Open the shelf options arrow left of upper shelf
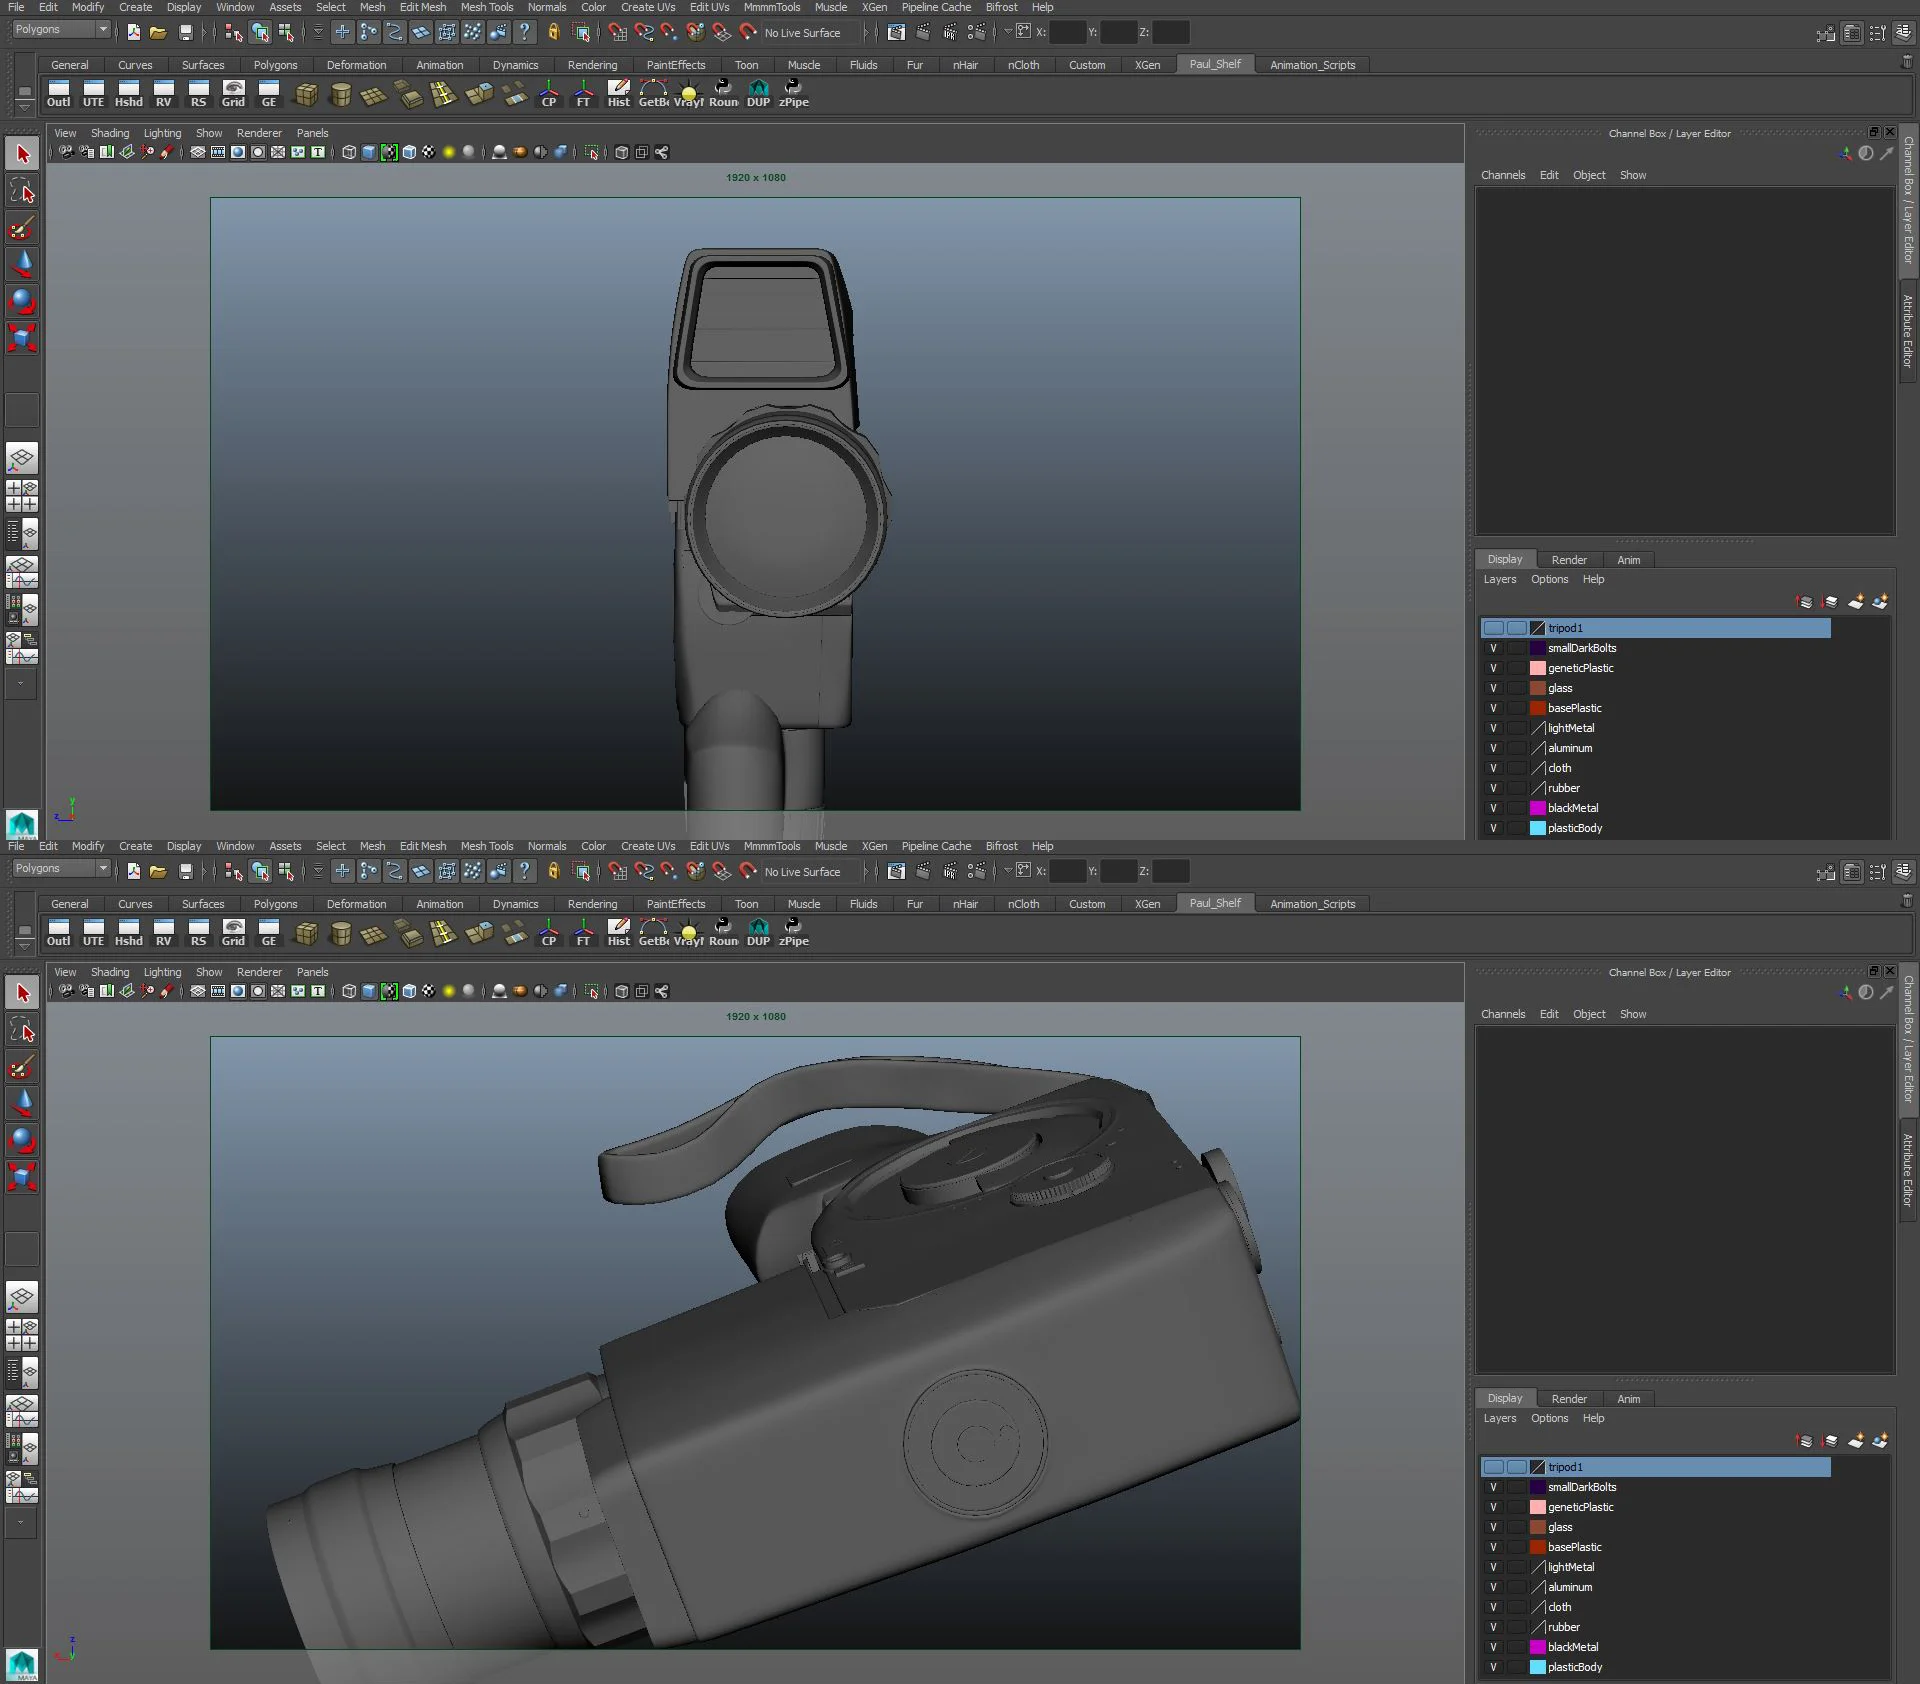 pyautogui.click(x=25, y=105)
